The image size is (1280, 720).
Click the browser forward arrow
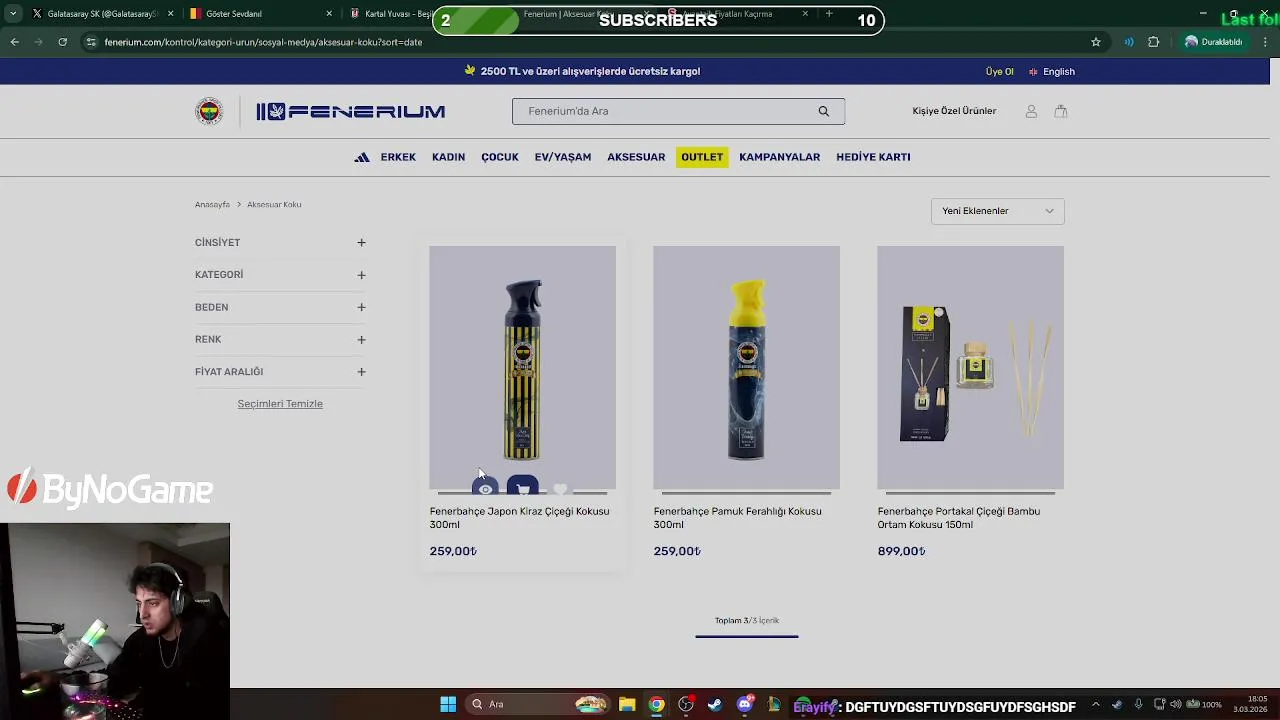(x=38, y=42)
